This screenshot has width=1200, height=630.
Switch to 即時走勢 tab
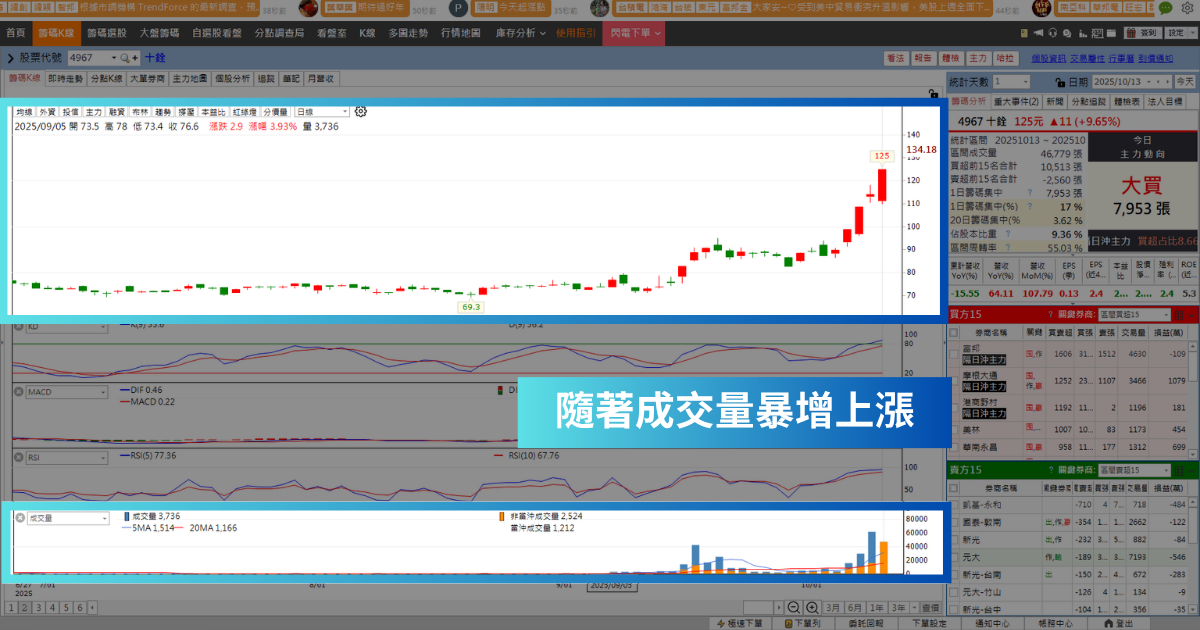click(x=66, y=77)
